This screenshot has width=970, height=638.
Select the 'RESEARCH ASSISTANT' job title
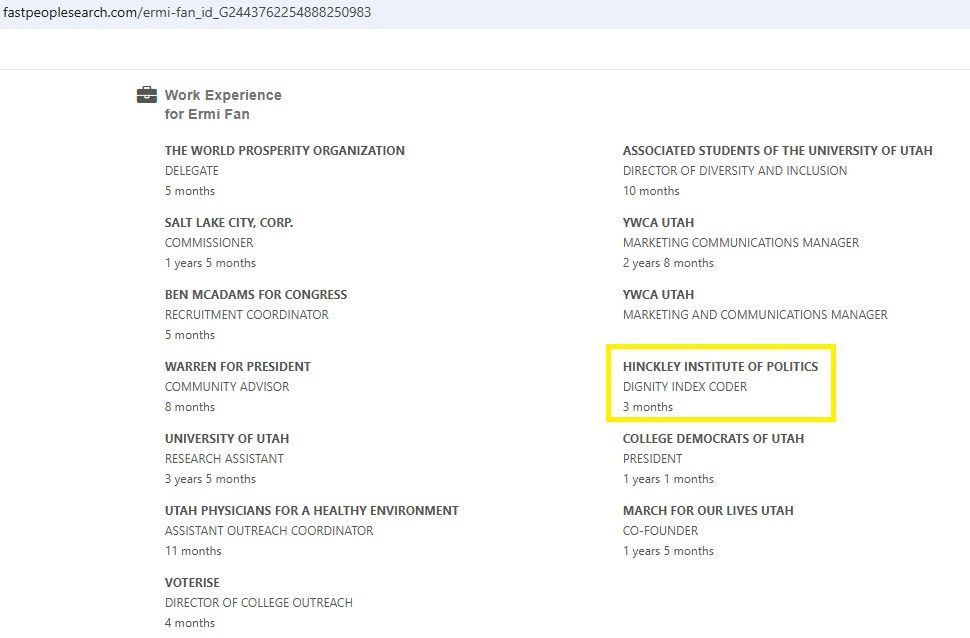click(x=225, y=459)
